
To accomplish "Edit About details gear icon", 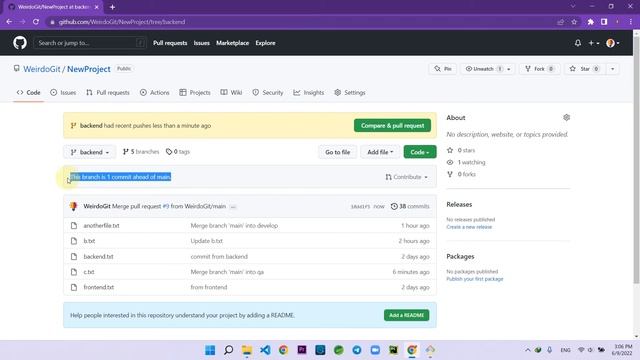I will (x=567, y=118).
